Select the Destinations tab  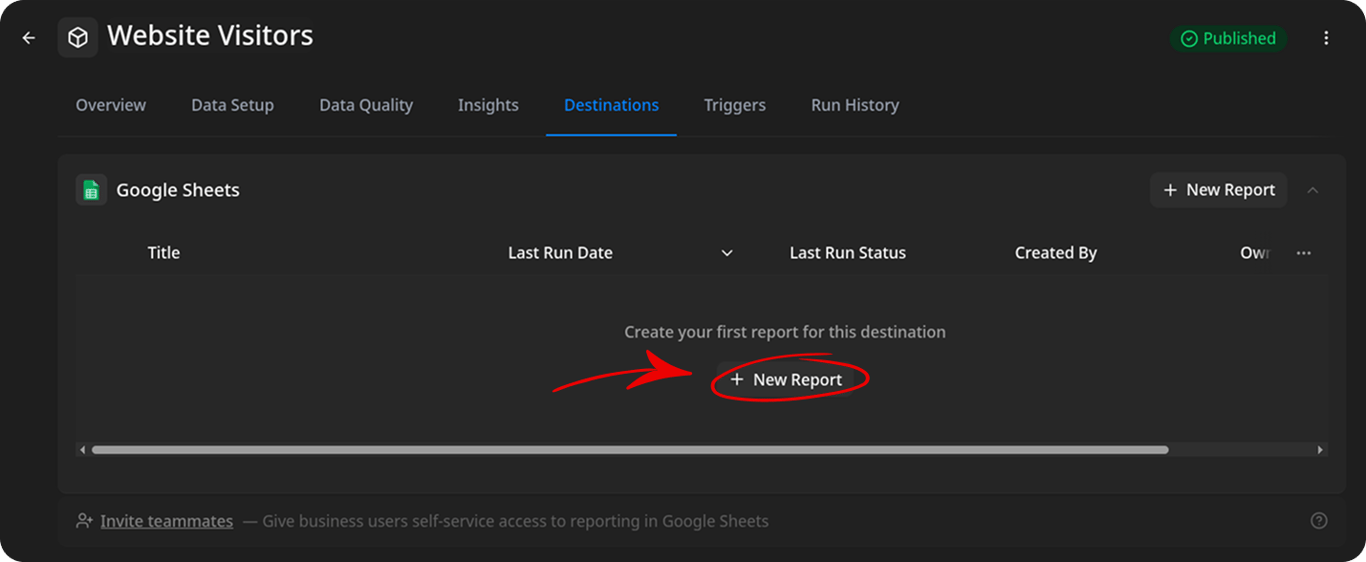[x=611, y=105]
